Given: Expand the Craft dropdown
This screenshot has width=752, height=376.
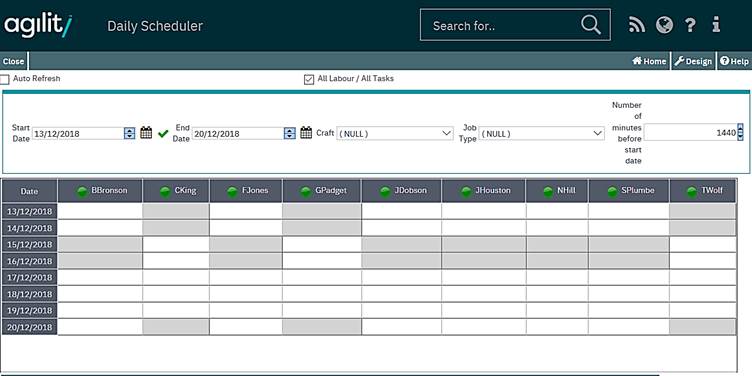Looking at the screenshot, I should tap(395, 133).
